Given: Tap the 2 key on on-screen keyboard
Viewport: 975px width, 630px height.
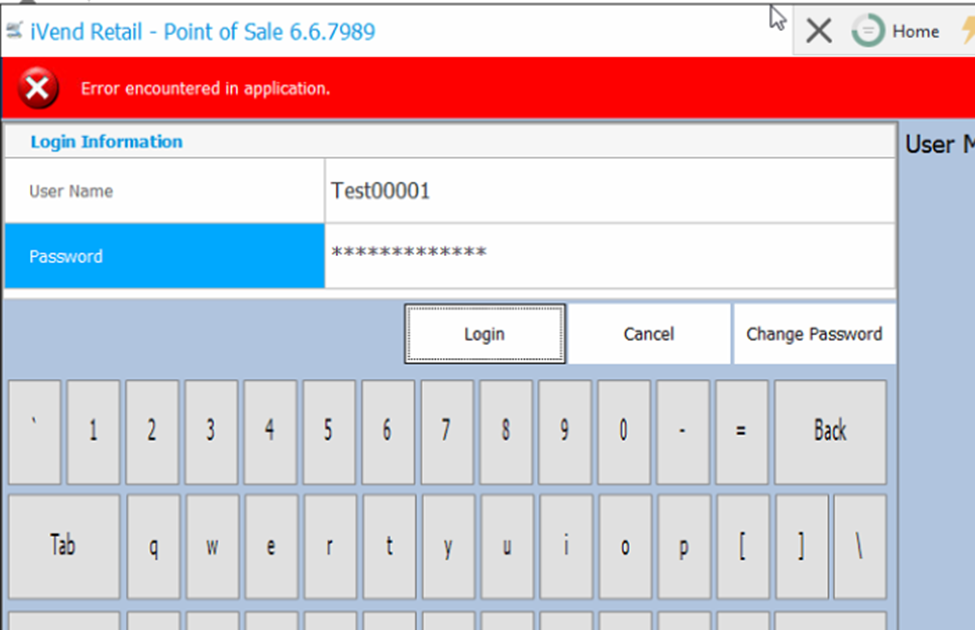Looking at the screenshot, I should (152, 432).
